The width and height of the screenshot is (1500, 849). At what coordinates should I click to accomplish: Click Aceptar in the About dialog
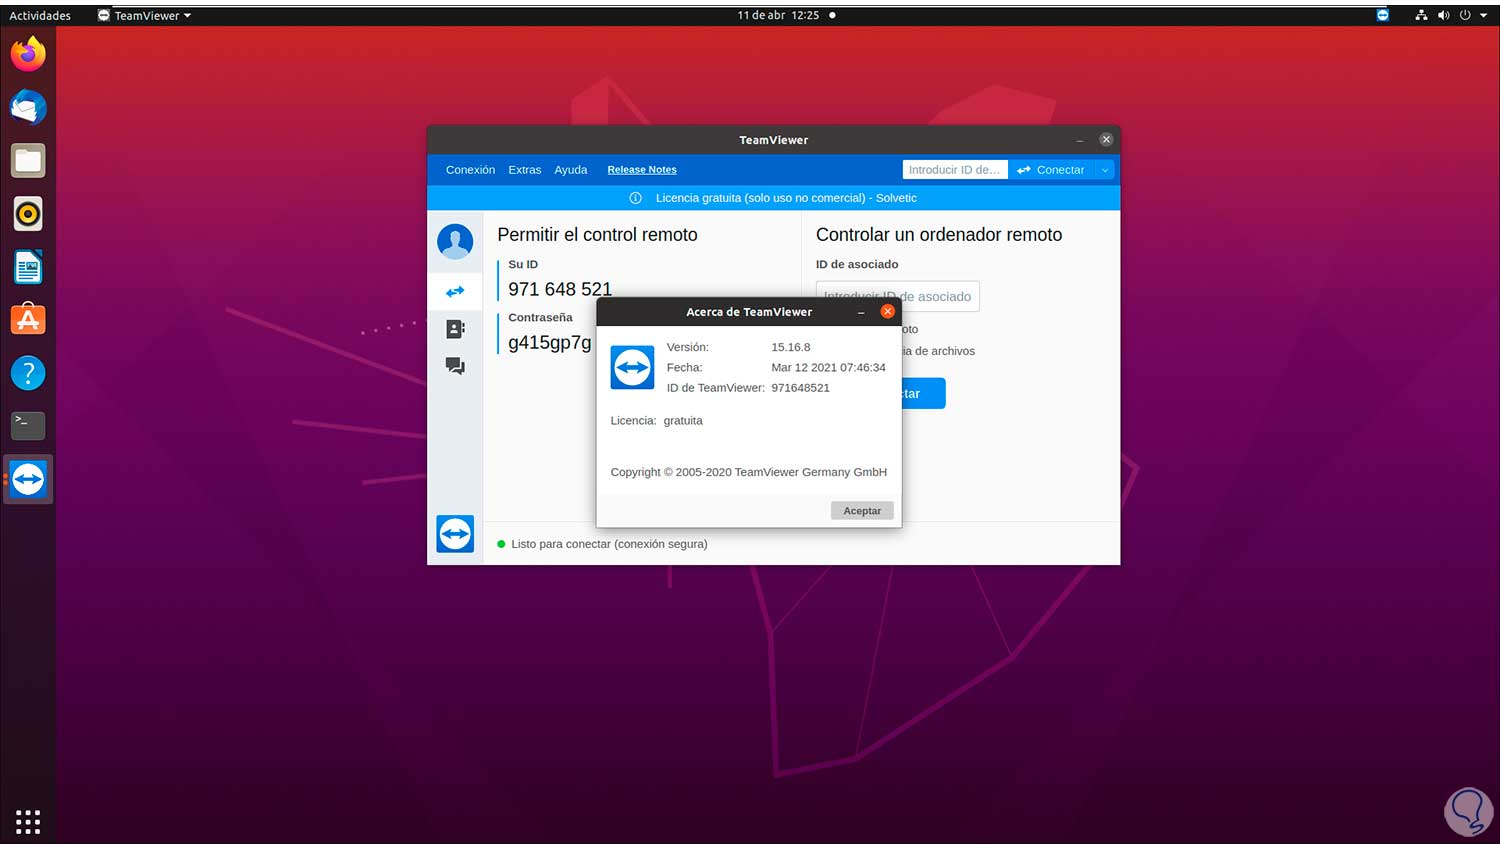pyautogui.click(x=862, y=511)
